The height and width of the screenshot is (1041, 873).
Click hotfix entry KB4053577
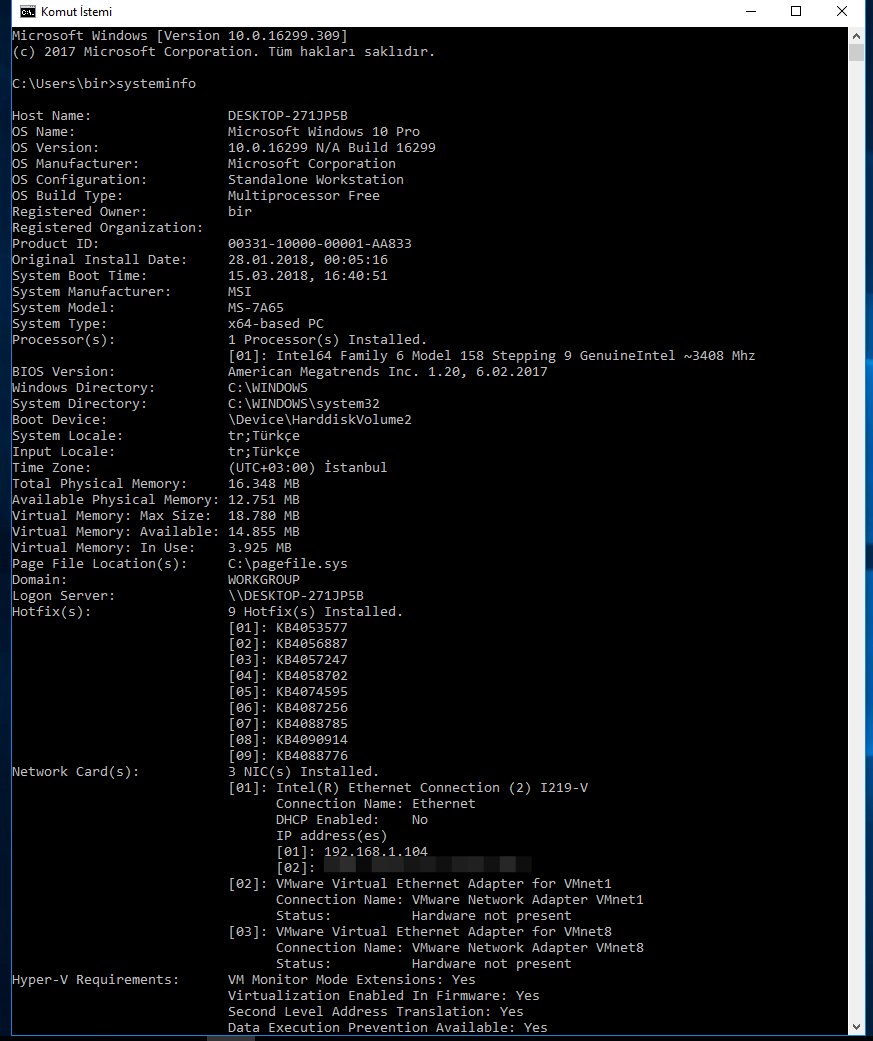pyautogui.click(x=311, y=628)
